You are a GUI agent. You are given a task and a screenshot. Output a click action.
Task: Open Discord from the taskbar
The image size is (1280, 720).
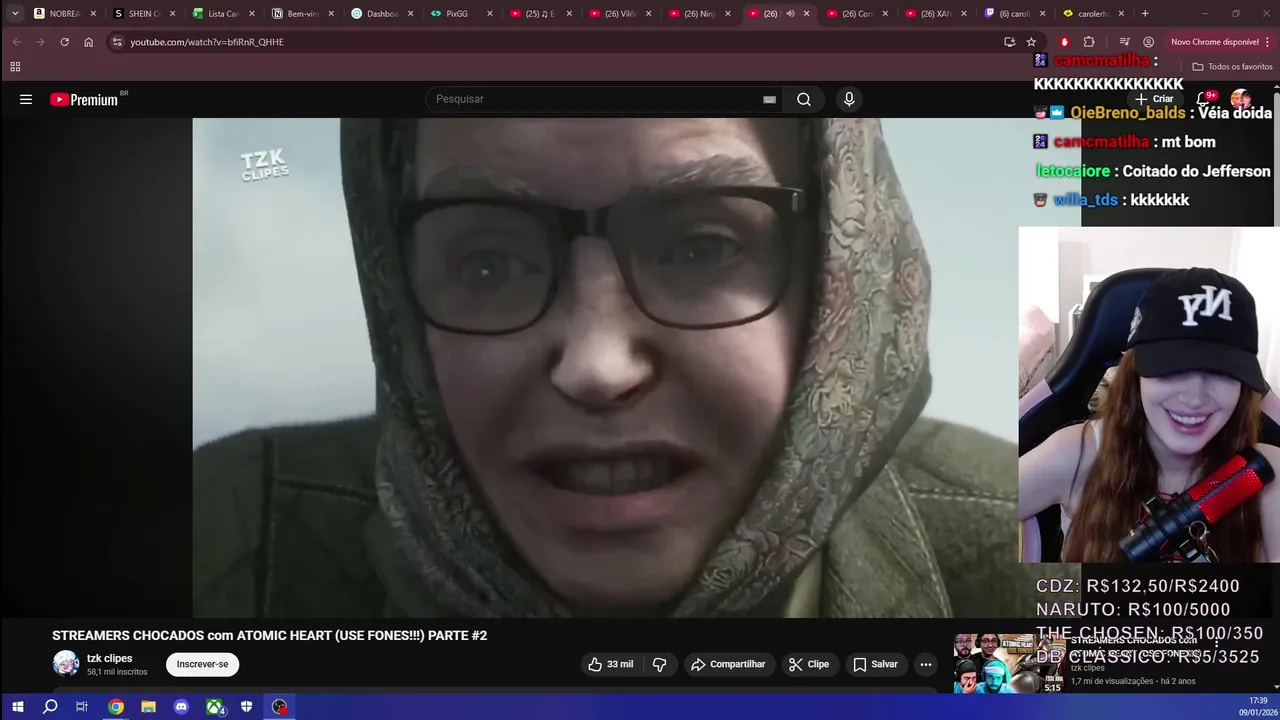[x=181, y=707]
